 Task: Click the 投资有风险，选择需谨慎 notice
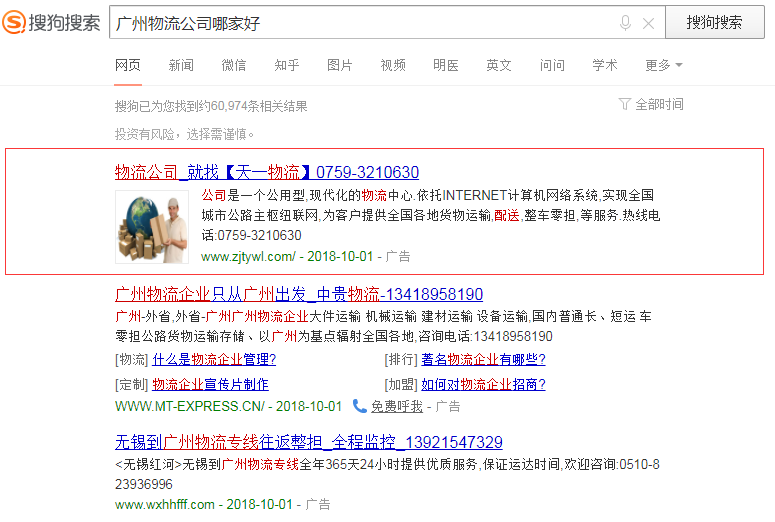point(184,134)
